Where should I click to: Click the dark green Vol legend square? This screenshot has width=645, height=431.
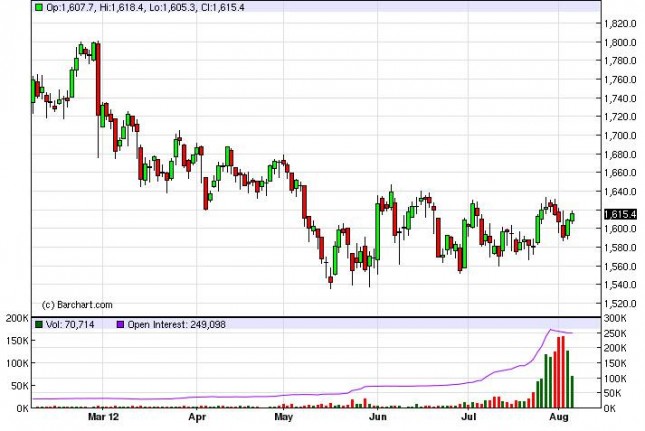39,324
